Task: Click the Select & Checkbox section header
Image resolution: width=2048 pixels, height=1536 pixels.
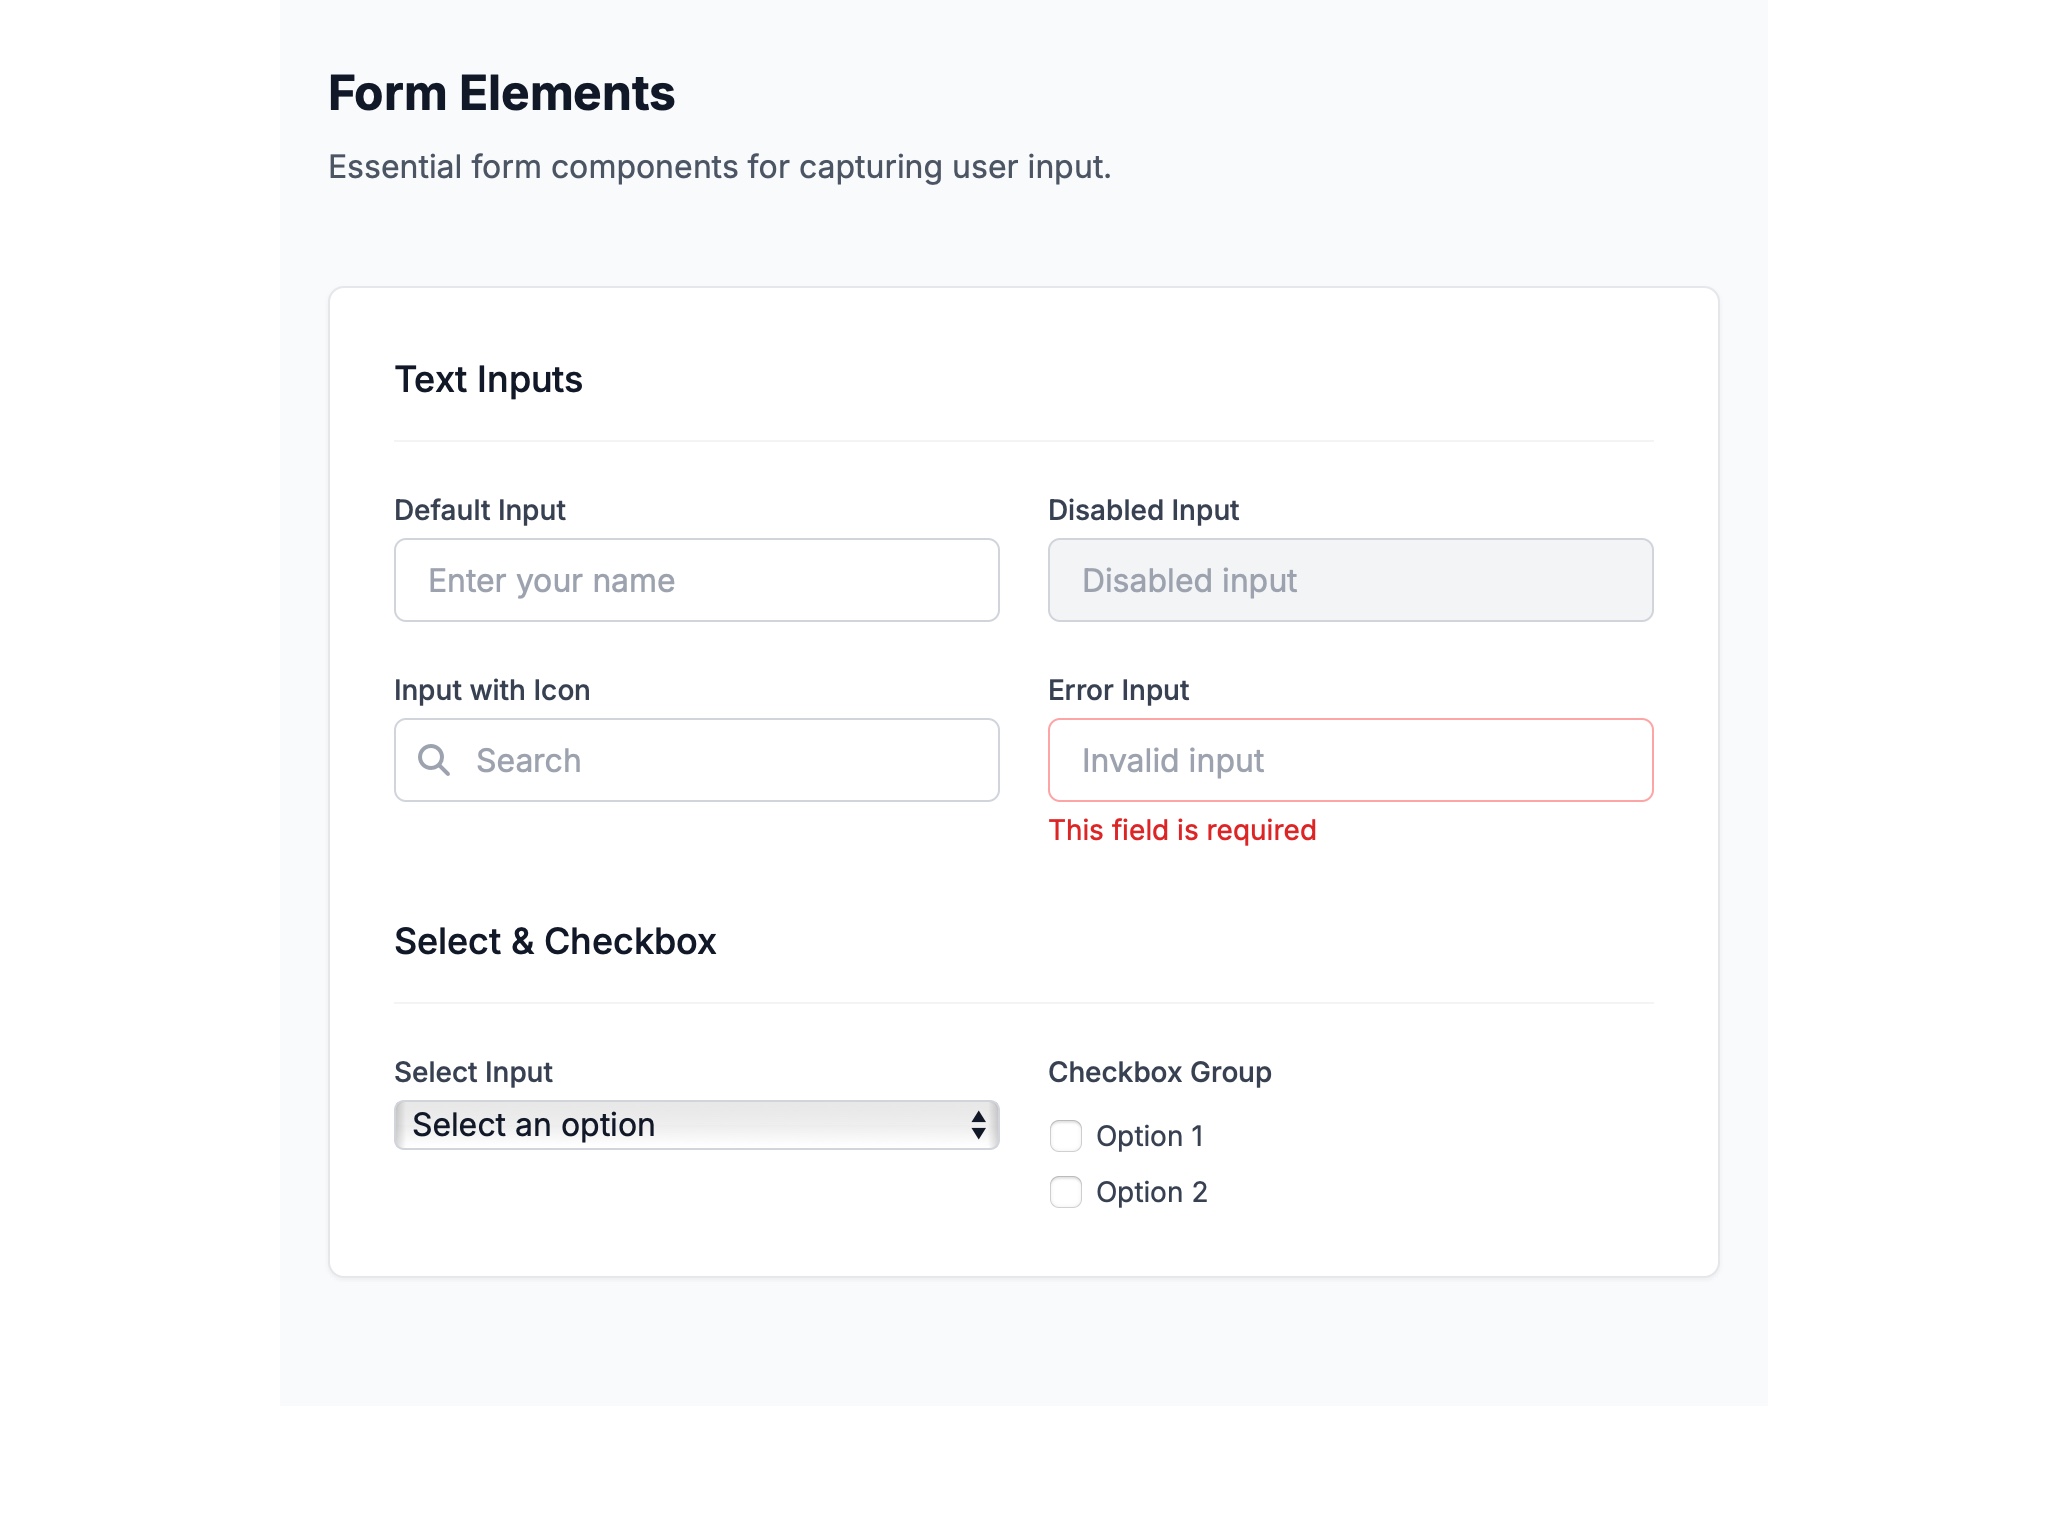Action: pos(556,941)
